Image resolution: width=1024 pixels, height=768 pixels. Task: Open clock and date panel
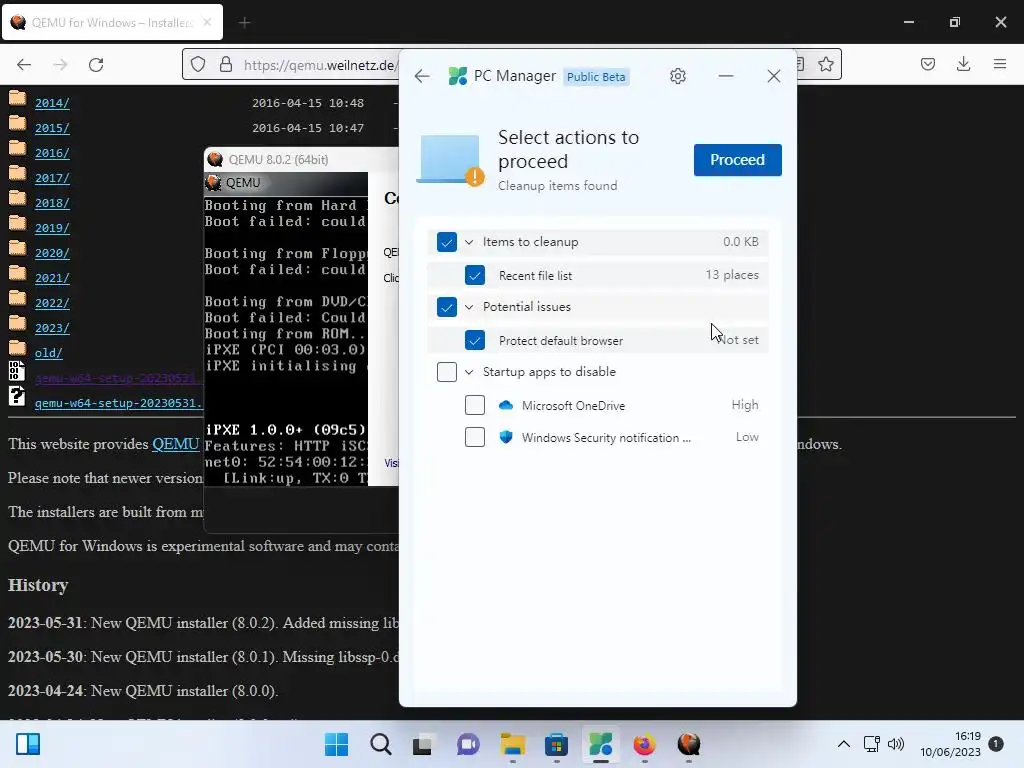(950, 744)
